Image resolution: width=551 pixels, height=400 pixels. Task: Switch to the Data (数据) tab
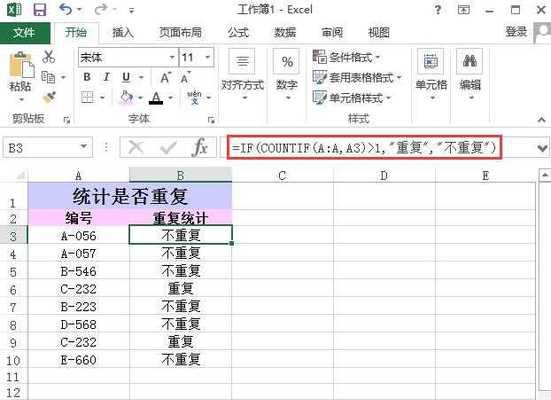click(x=285, y=33)
